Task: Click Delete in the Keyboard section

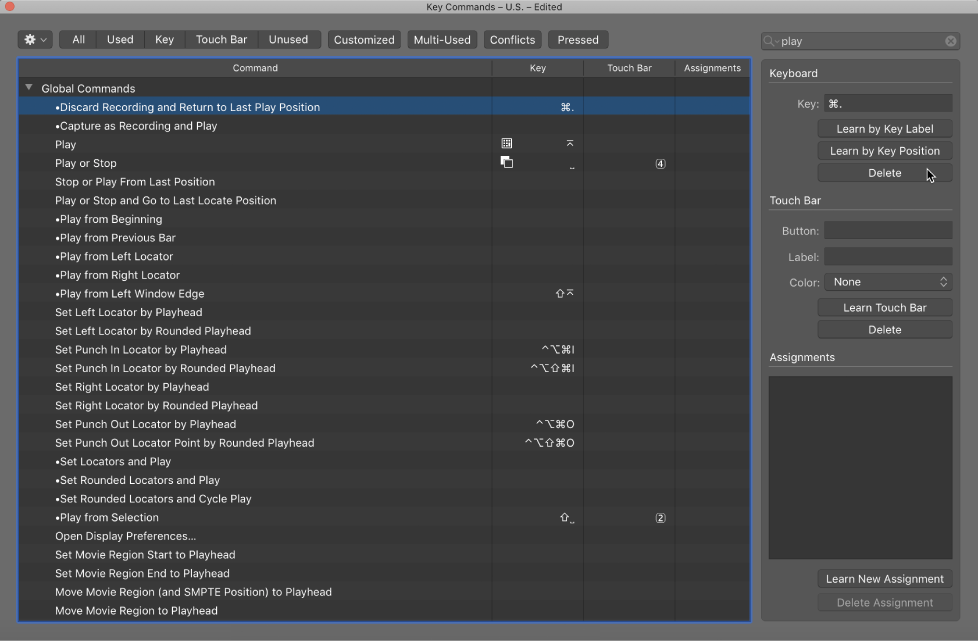Action: coord(884,173)
